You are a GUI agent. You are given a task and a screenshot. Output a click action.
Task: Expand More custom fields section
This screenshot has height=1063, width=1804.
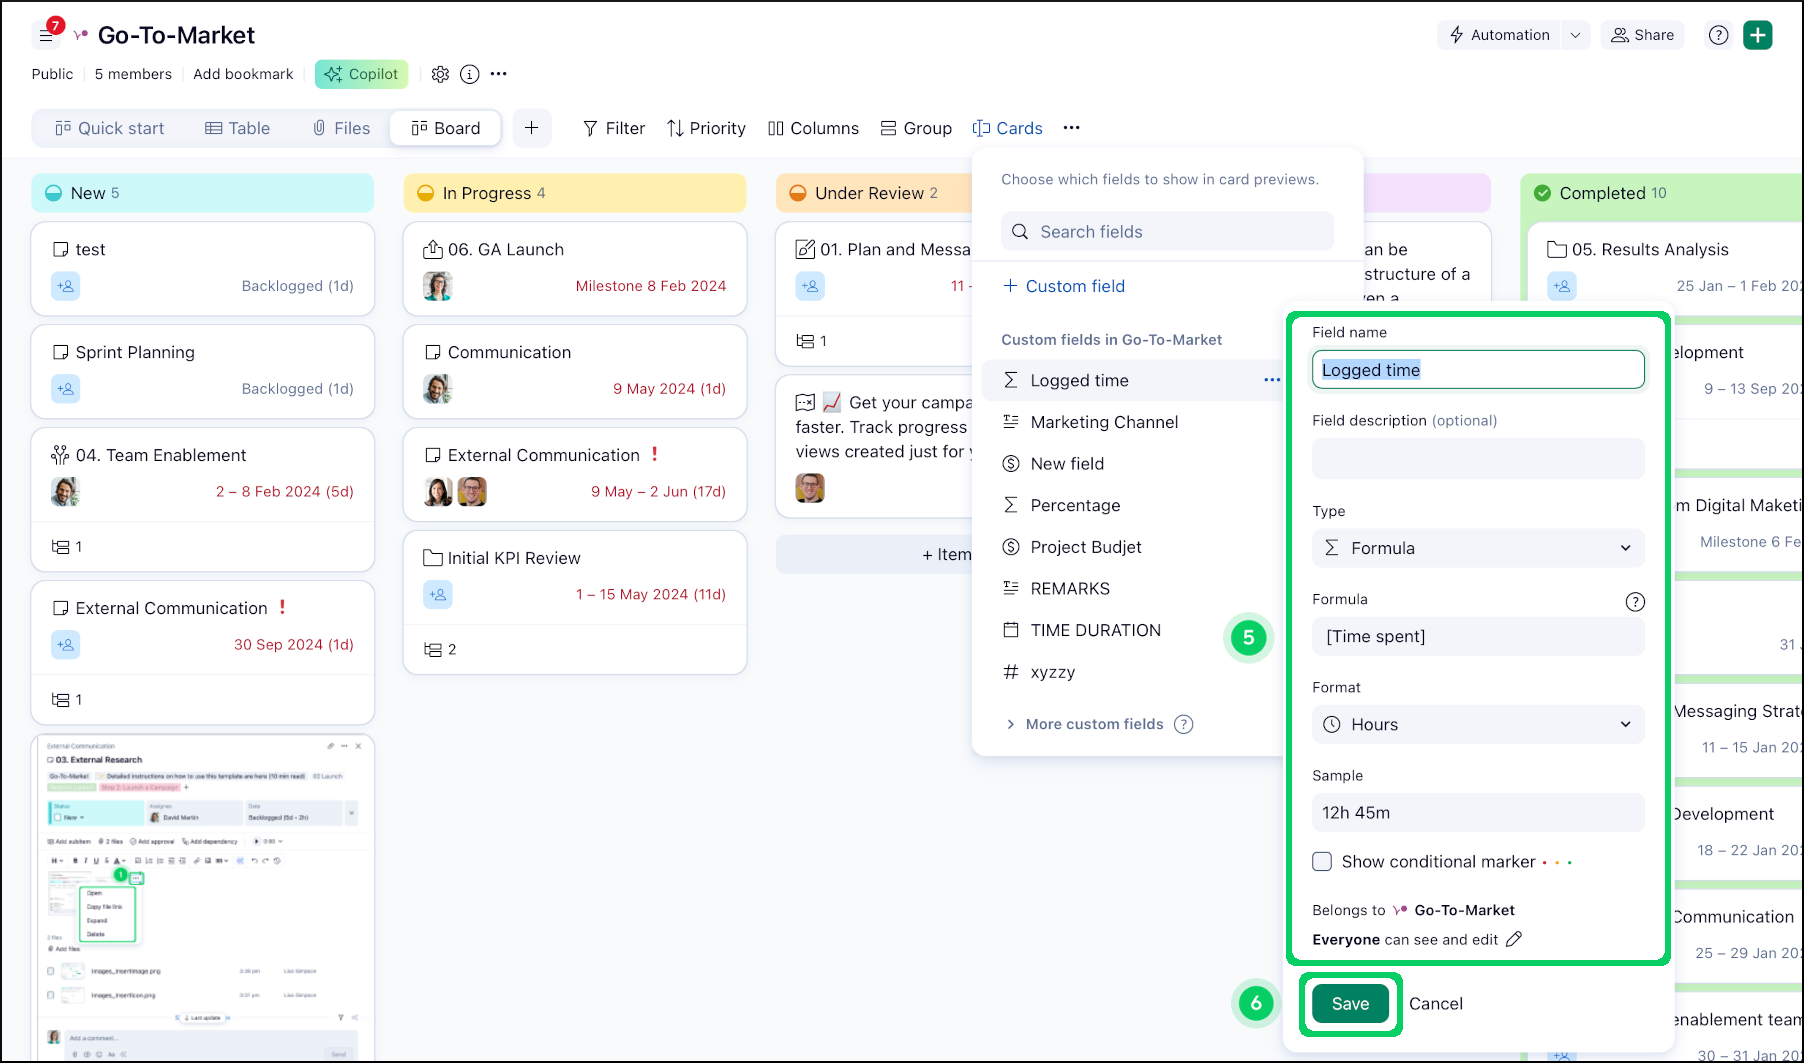1094,724
